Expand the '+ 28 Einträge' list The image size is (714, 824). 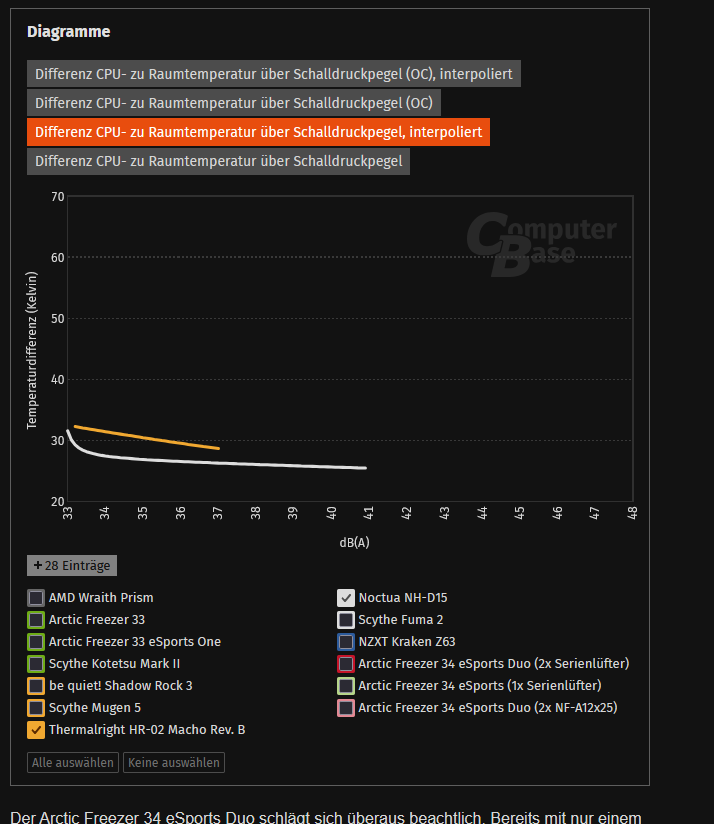pyautogui.click(x=72, y=565)
